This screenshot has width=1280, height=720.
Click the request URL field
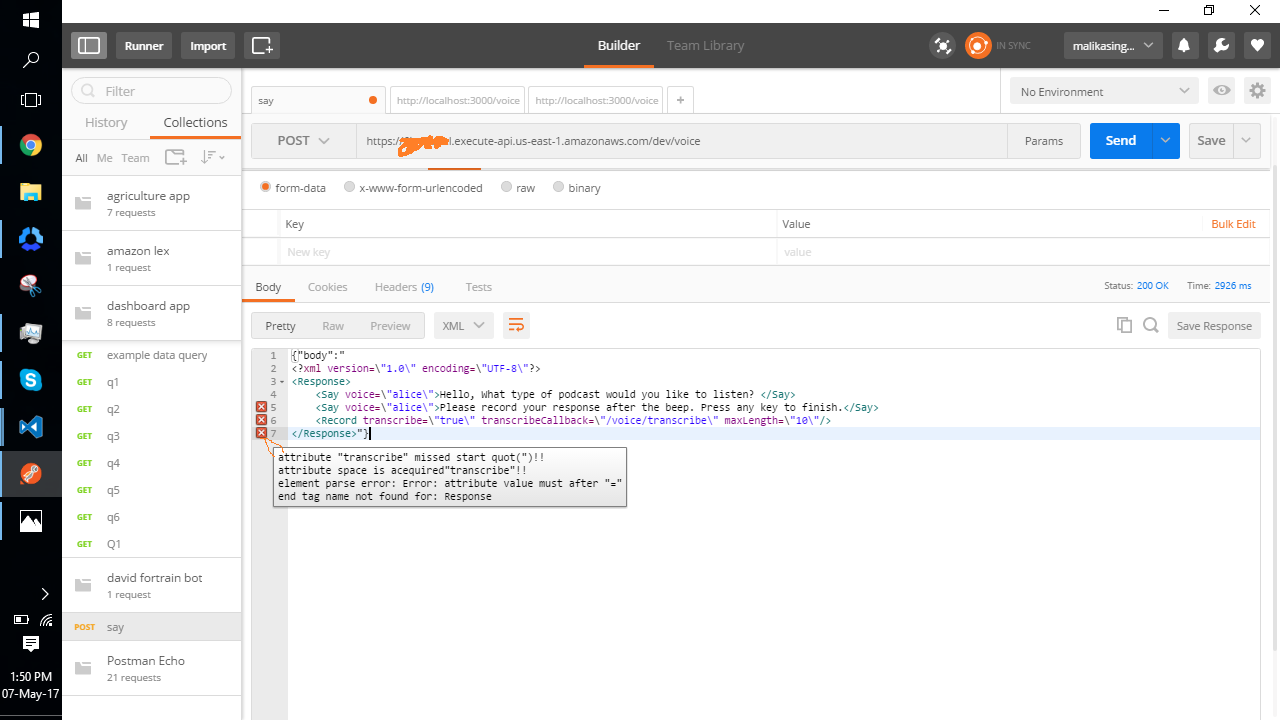point(682,141)
